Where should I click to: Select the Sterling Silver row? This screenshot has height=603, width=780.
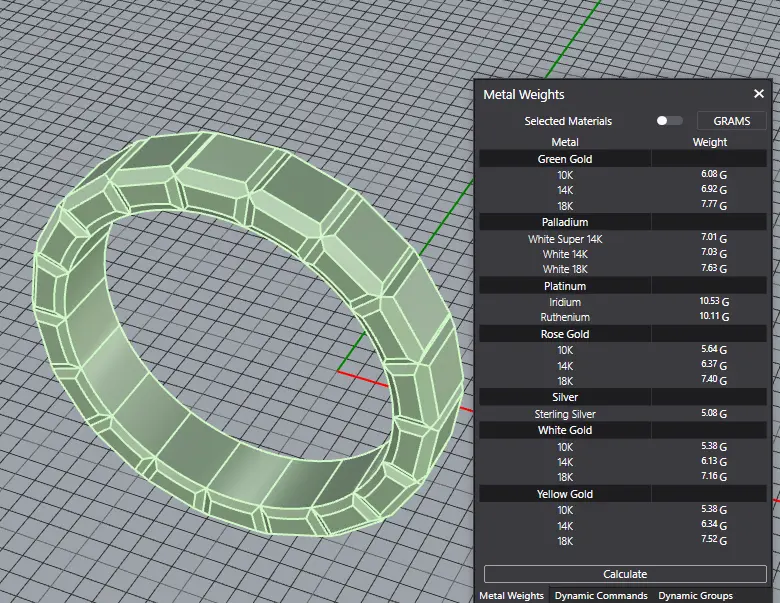pos(565,414)
